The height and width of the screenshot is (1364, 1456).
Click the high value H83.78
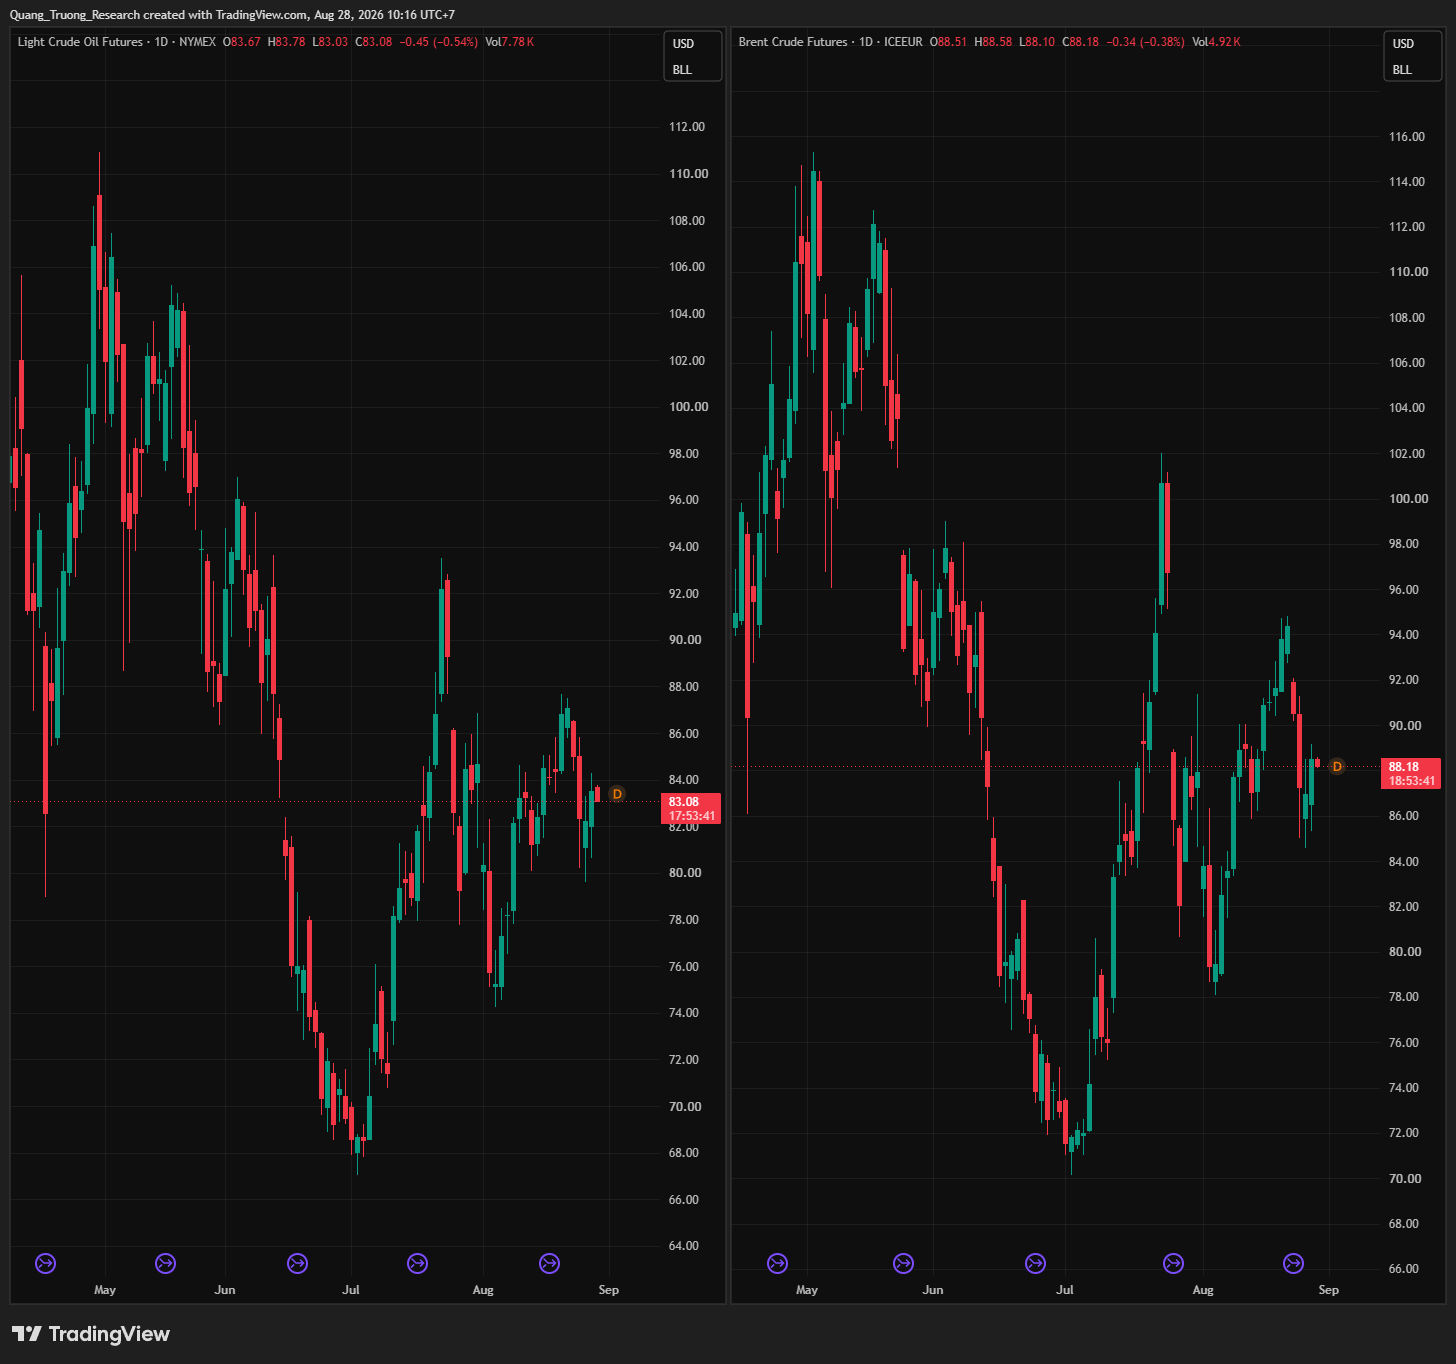coord(286,42)
